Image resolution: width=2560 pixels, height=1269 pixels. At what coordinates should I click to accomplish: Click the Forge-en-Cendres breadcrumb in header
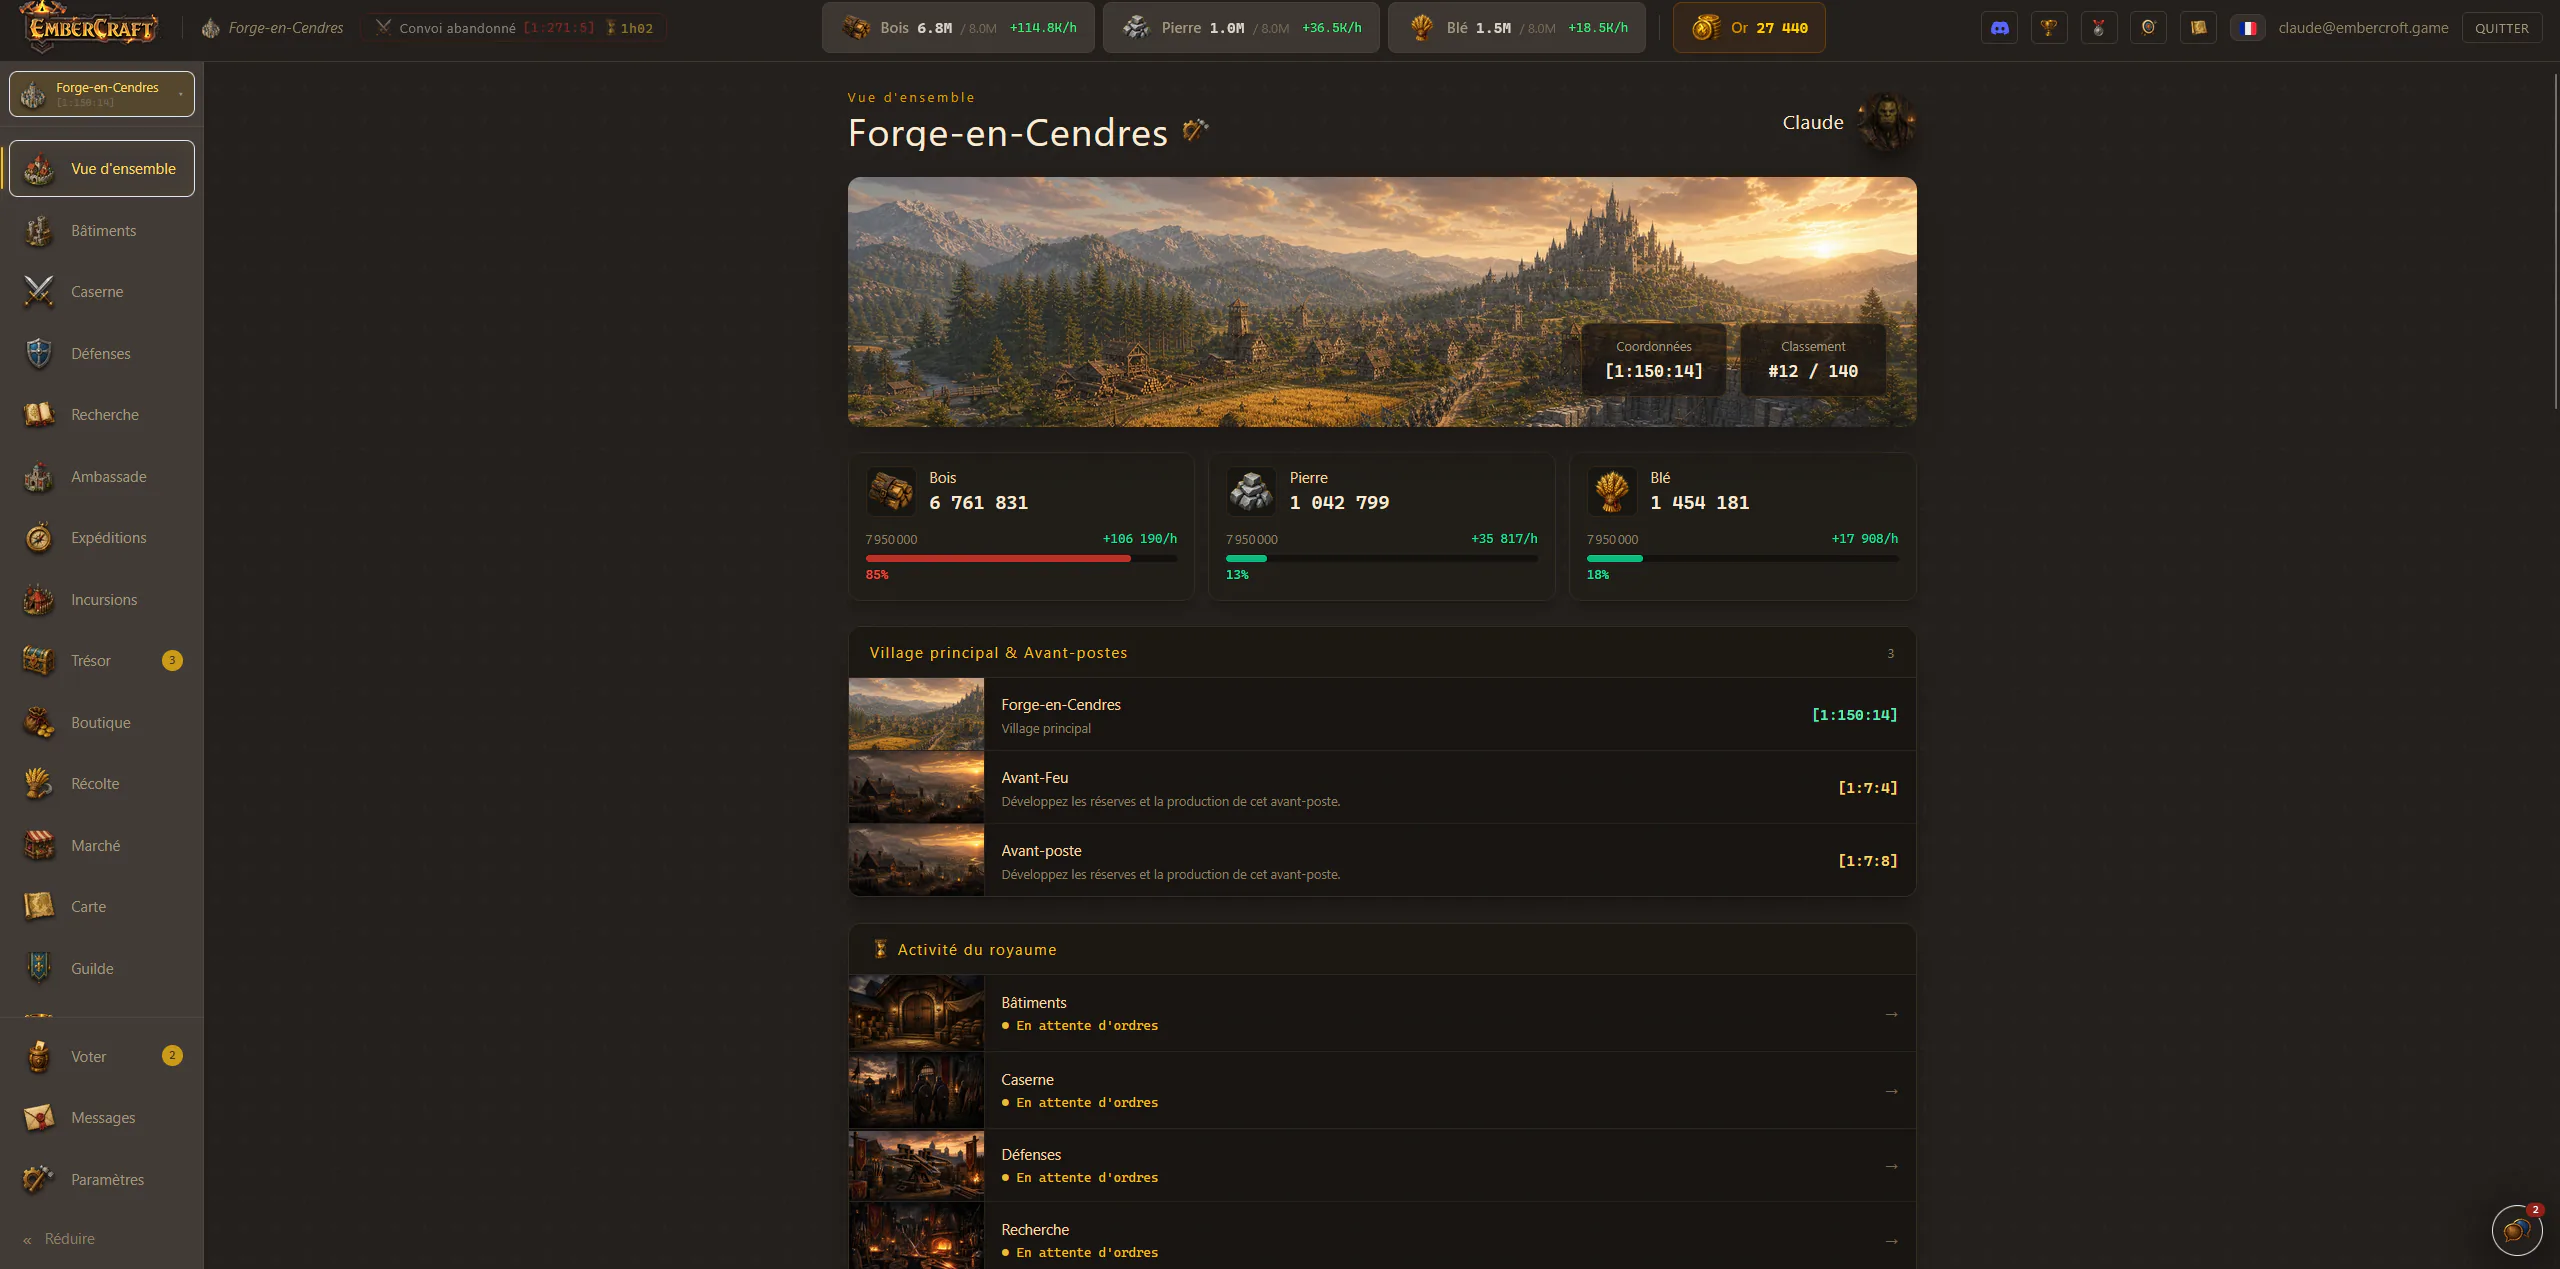[272, 28]
